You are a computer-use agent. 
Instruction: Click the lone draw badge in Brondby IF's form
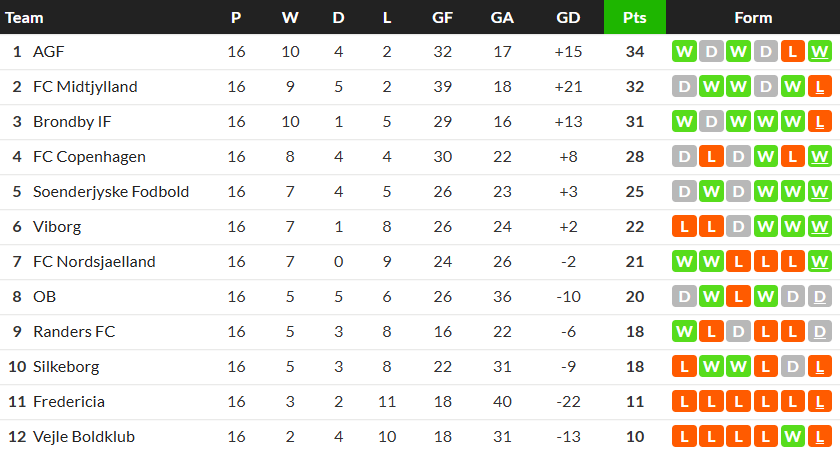click(711, 122)
